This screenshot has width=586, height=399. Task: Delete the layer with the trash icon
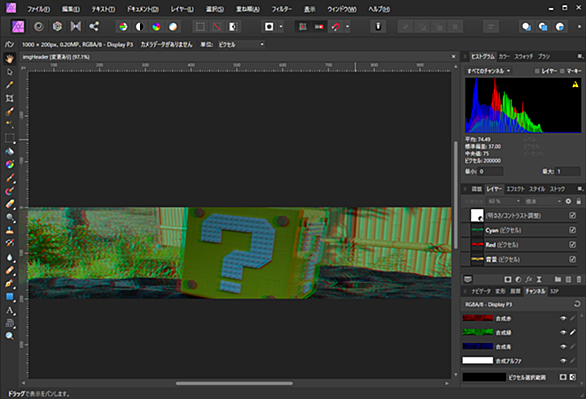click(x=579, y=279)
